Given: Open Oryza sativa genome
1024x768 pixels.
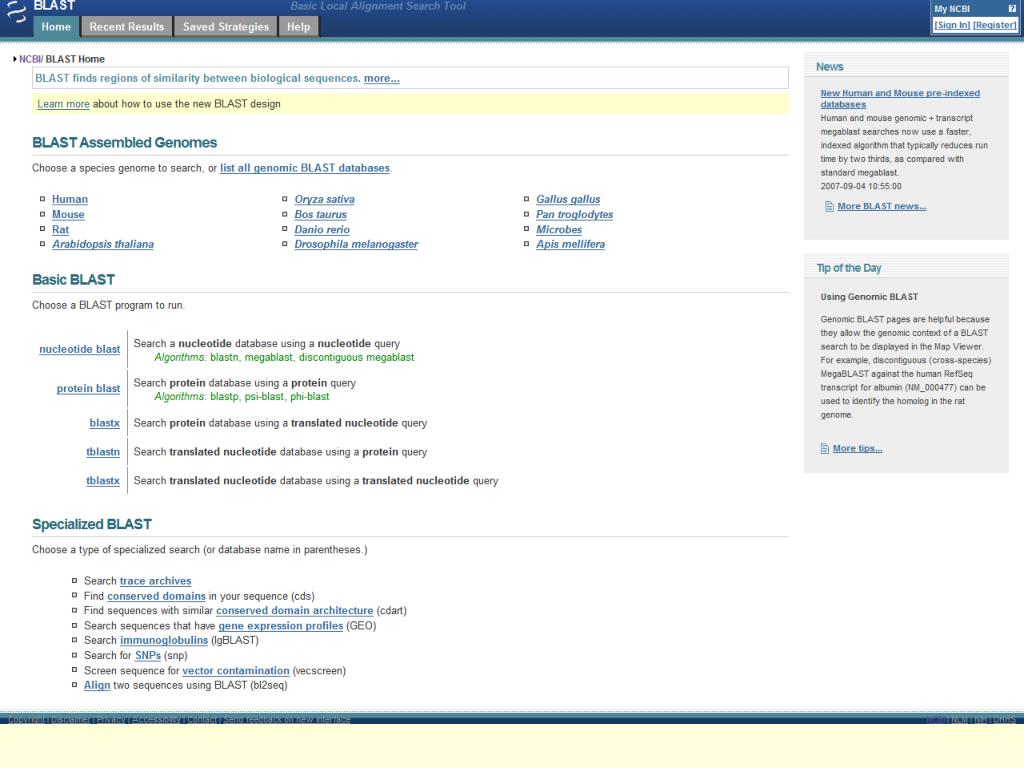Looking at the screenshot, I should pos(325,199).
